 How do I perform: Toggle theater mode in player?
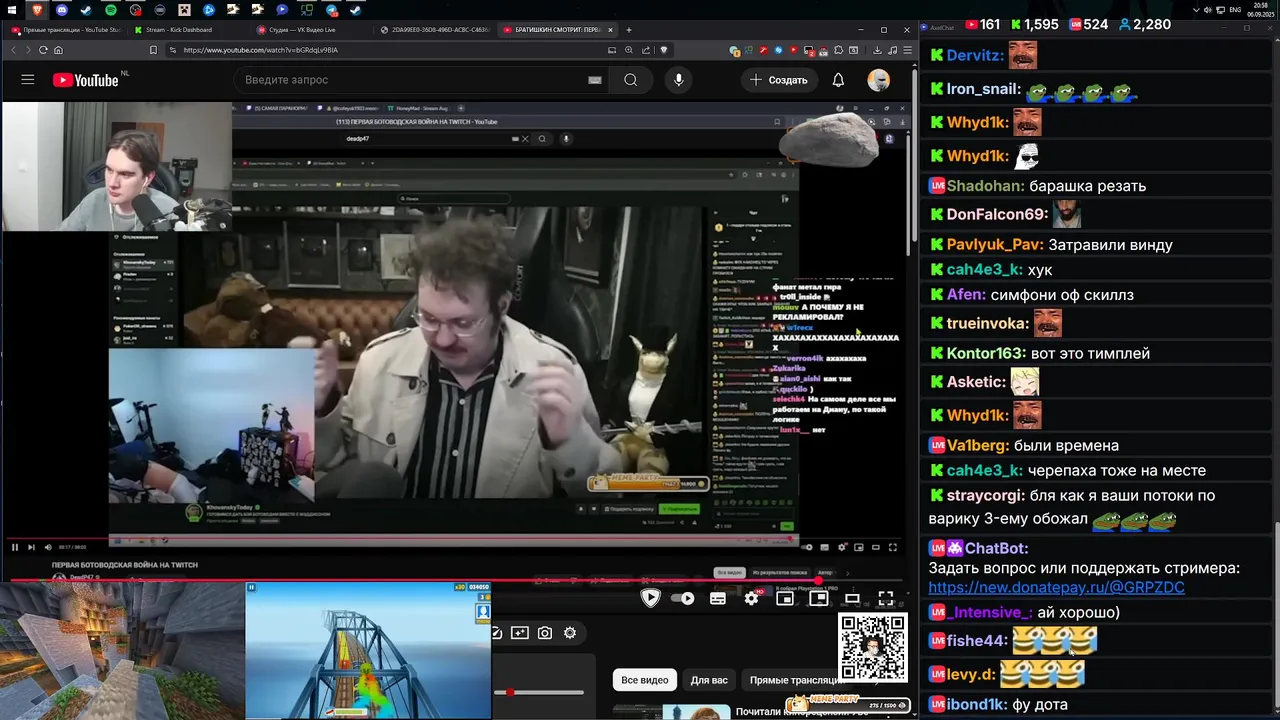(852, 598)
